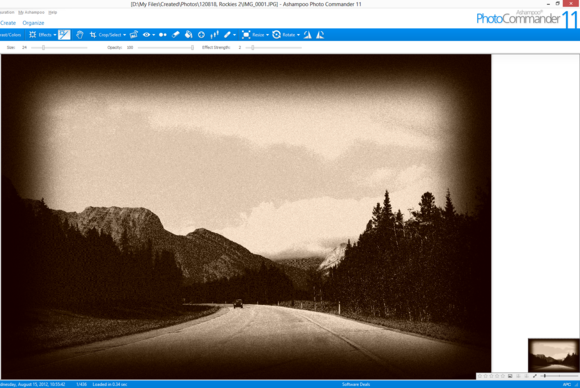580x388 pixels.
Task: Open the My Ashampoo menu
Action: pyautogui.click(x=31, y=12)
